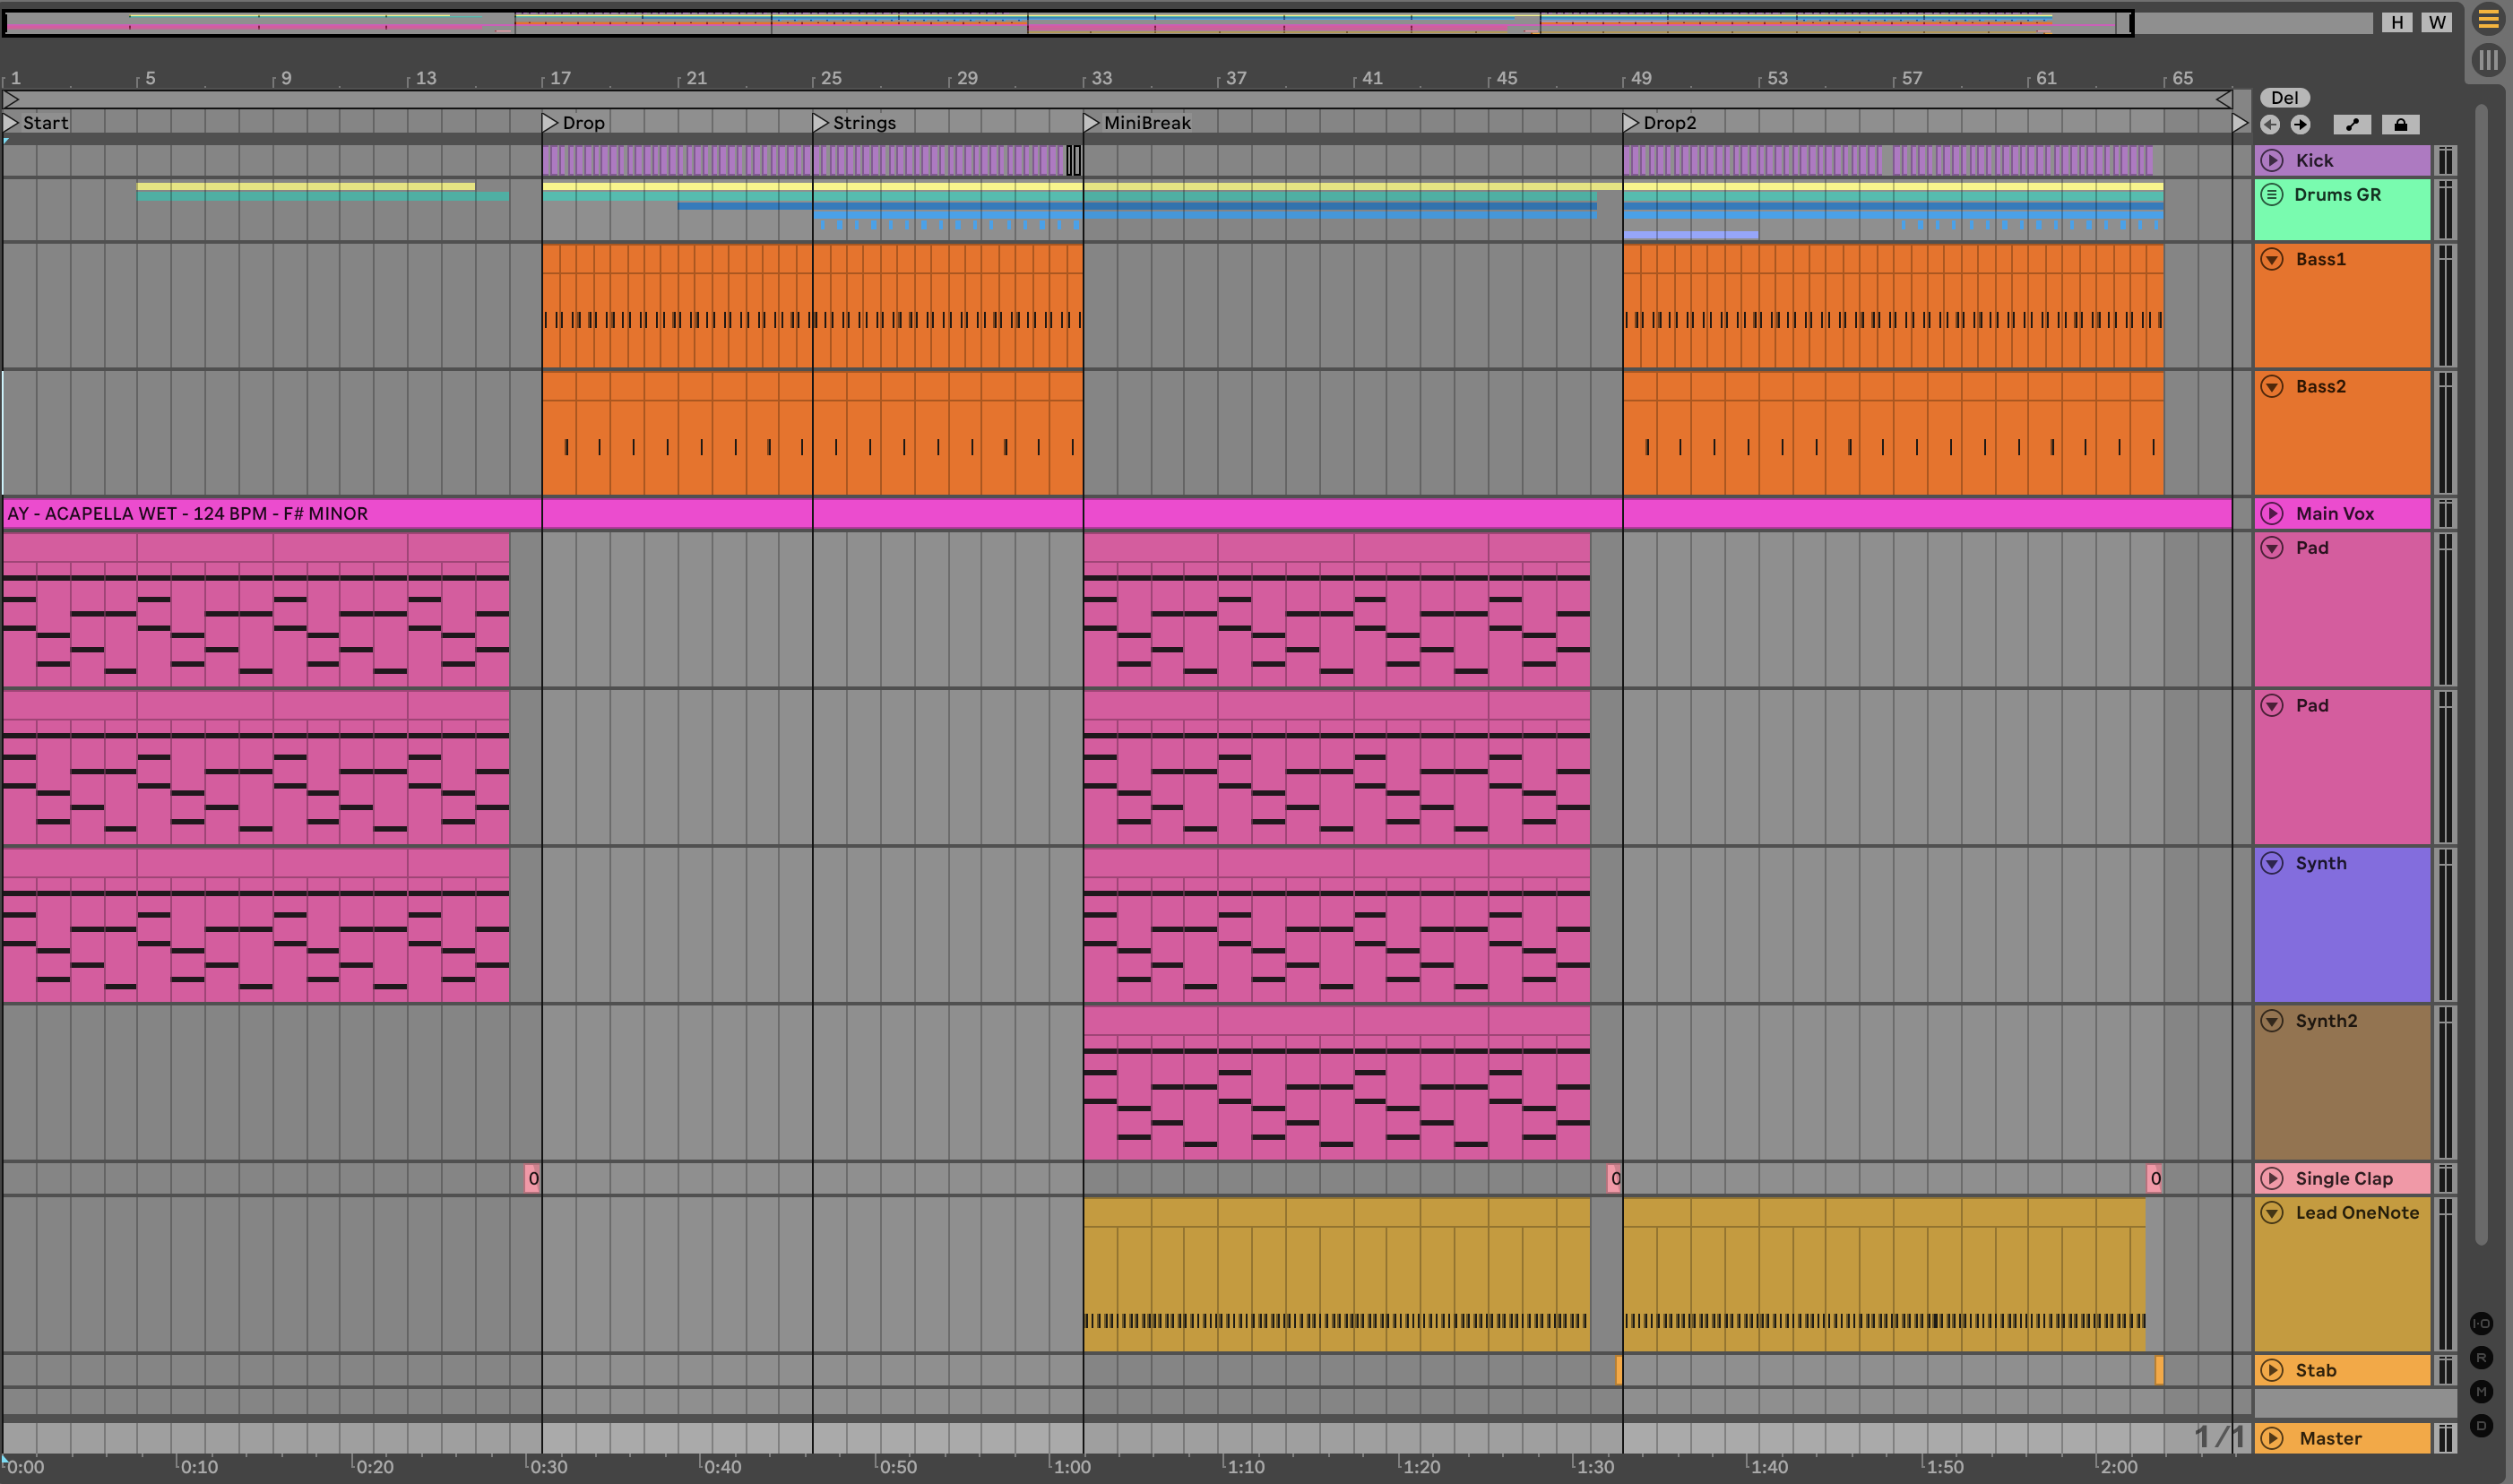The height and width of the screenshot is (1484, 2513).
Task: Click the Optimize Width W button
Action: pos(2436,22)
